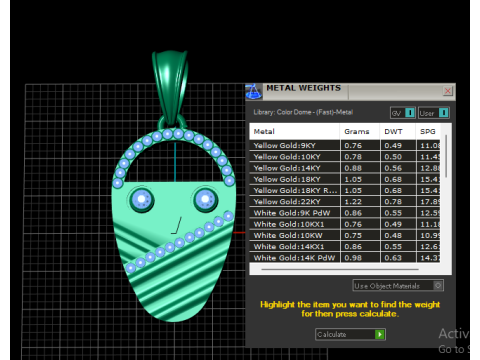Click the right round gem on pendant
Image resolution: width=480 pixels, height=360 pixels.
click(x=205, y=200)
